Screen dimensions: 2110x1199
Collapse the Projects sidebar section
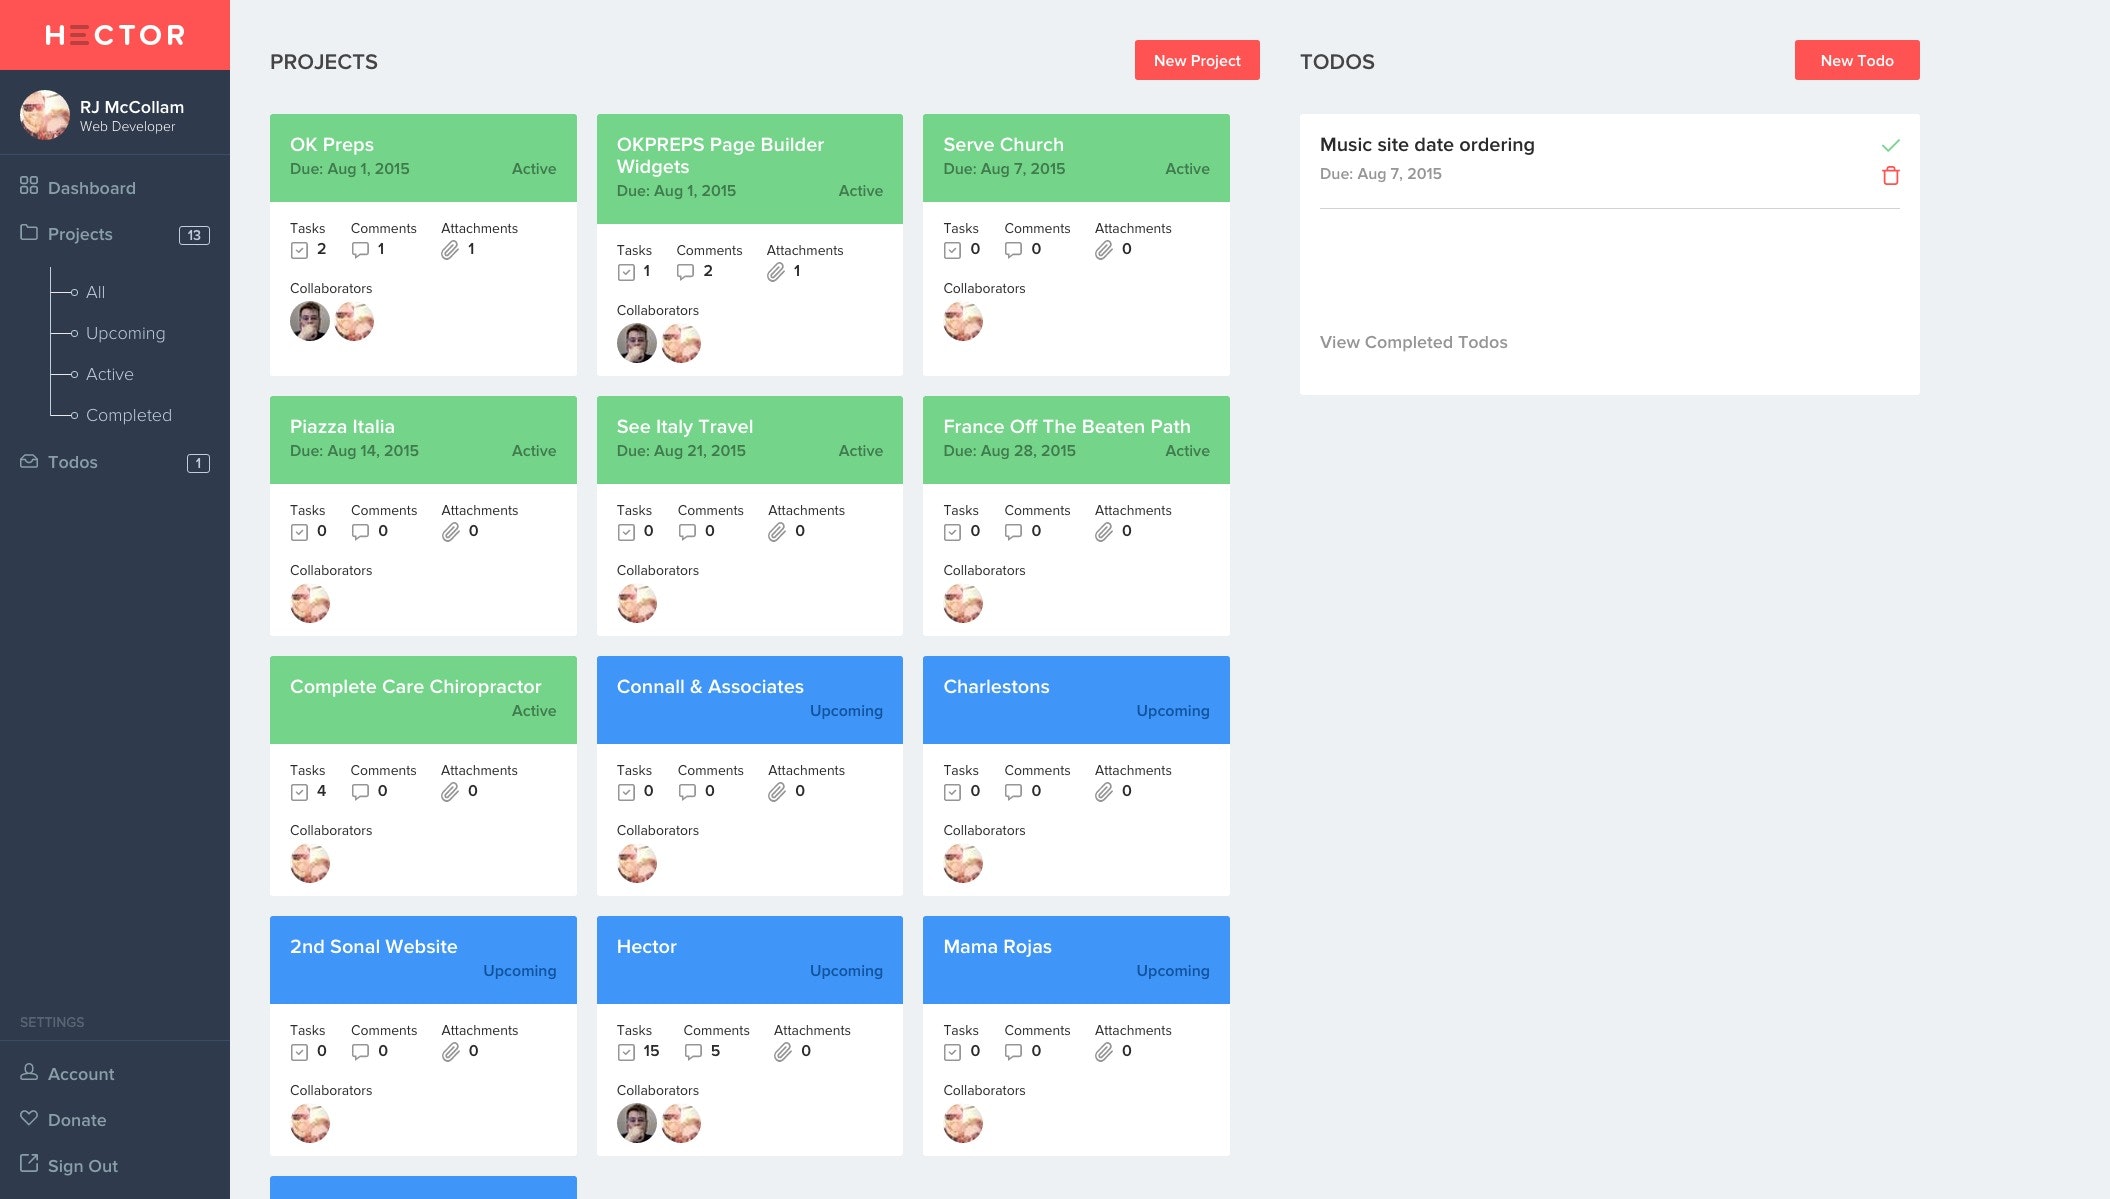click(80, 234)
